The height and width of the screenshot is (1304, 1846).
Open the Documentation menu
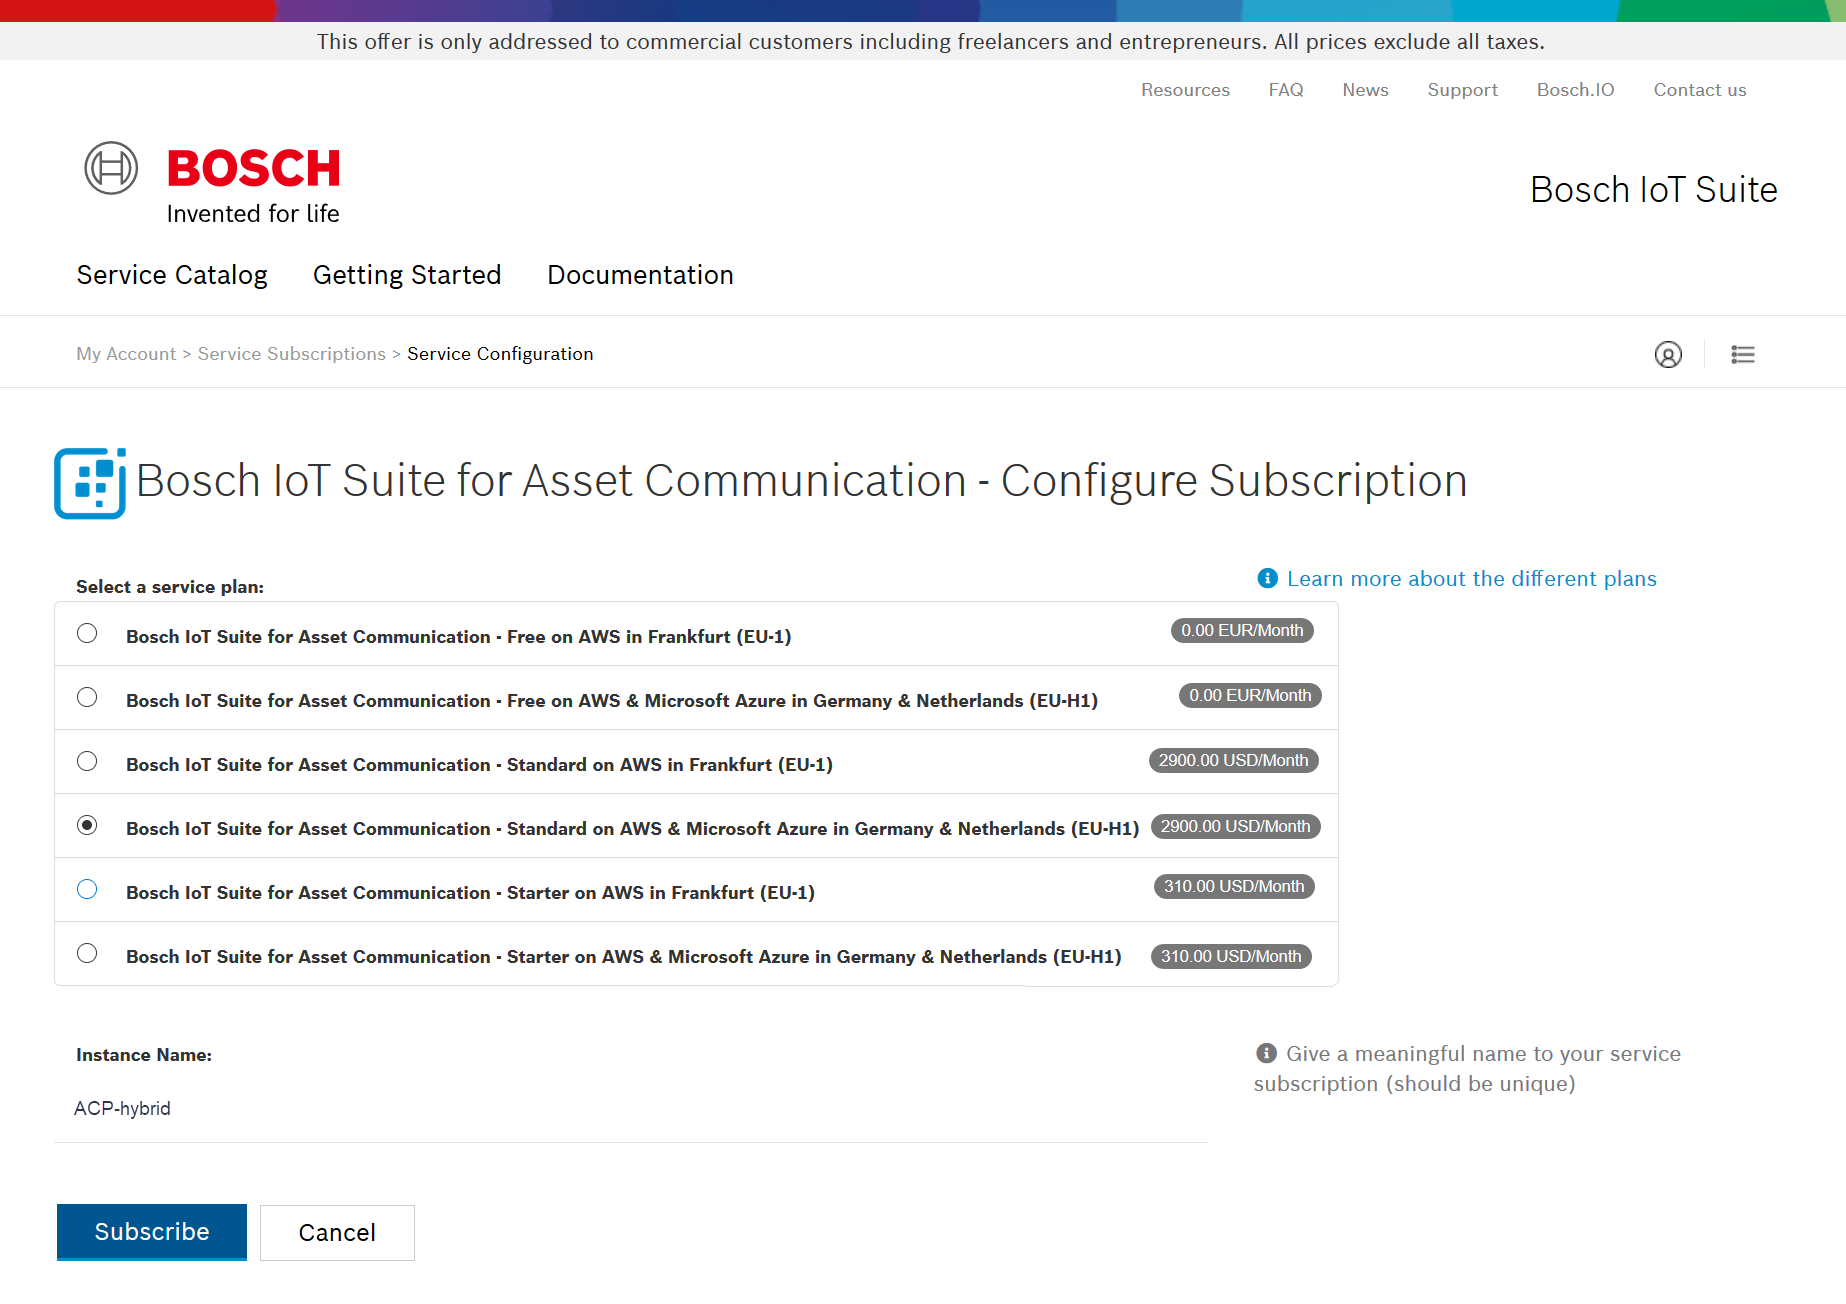coord(640,275)
